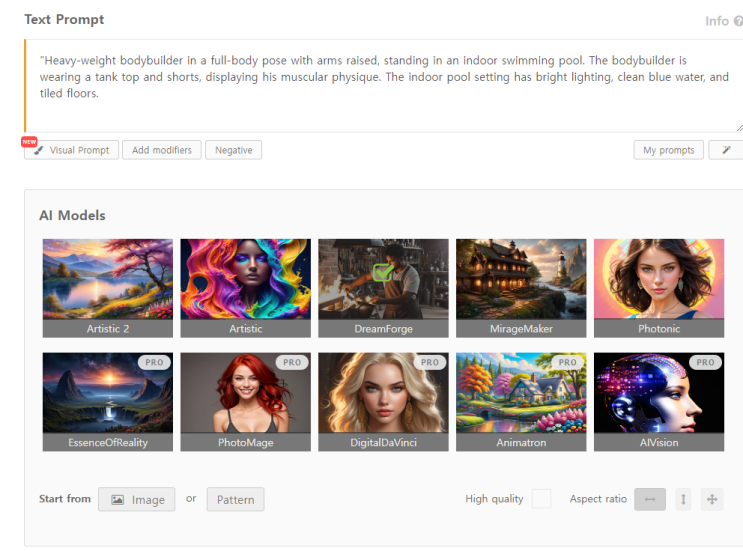Open the Info help icon
This screenshot has width=743, height=551.
pos(738,21)
